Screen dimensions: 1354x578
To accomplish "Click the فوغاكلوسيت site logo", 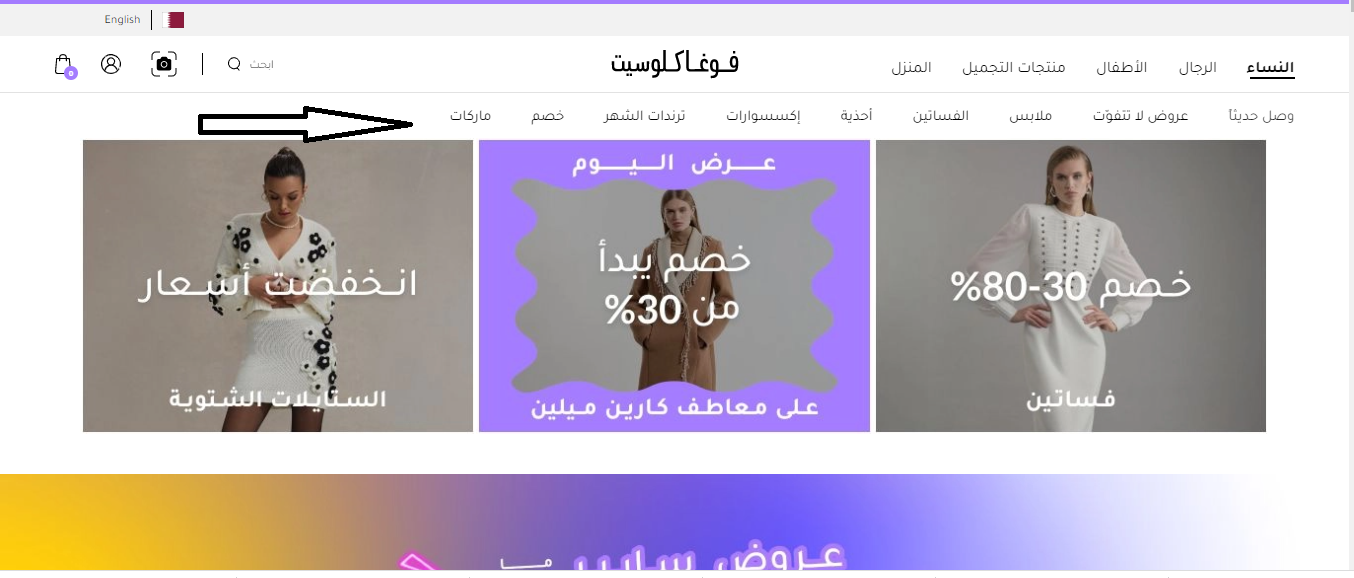I will (x=675, y=64).
